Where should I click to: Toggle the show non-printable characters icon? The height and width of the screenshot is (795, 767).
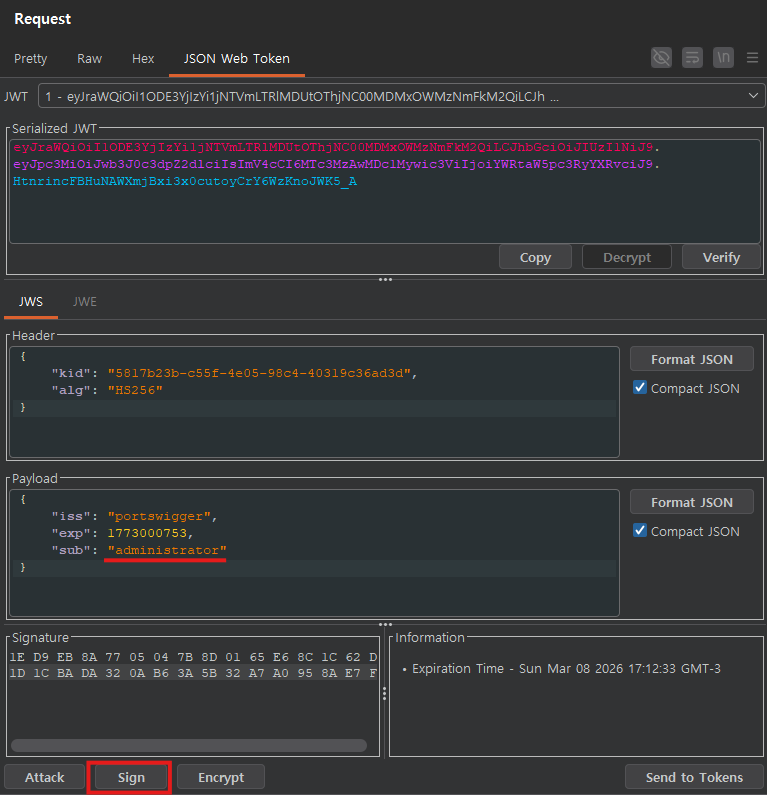click(x=723, y=58)
